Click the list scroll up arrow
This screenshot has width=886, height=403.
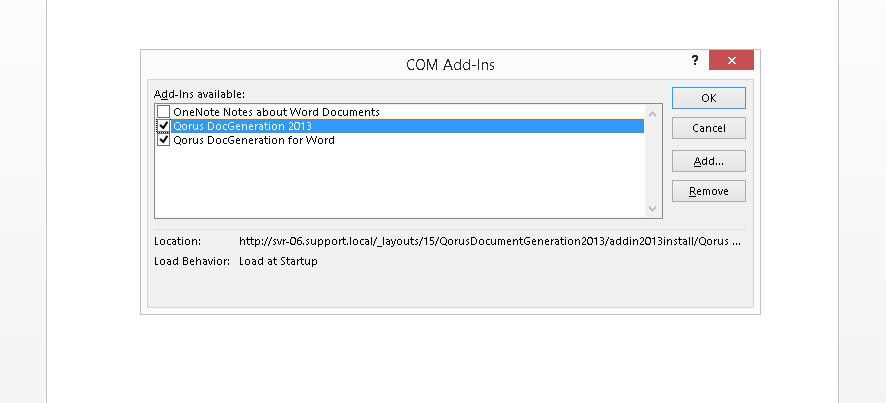pos(653,114)
